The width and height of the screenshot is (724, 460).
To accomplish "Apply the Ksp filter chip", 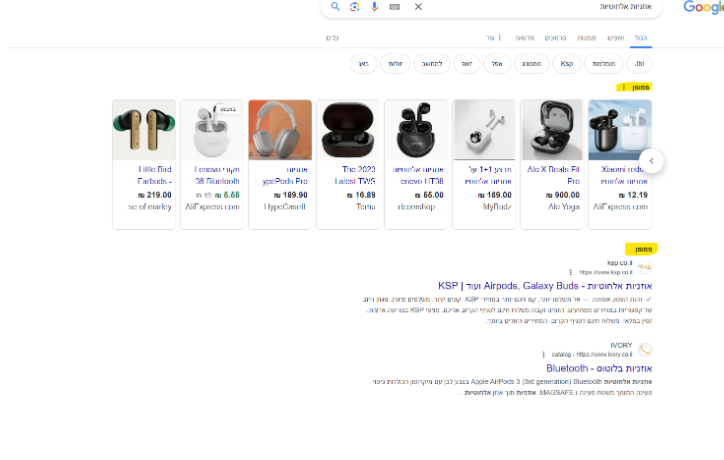I will click(567, 64).
